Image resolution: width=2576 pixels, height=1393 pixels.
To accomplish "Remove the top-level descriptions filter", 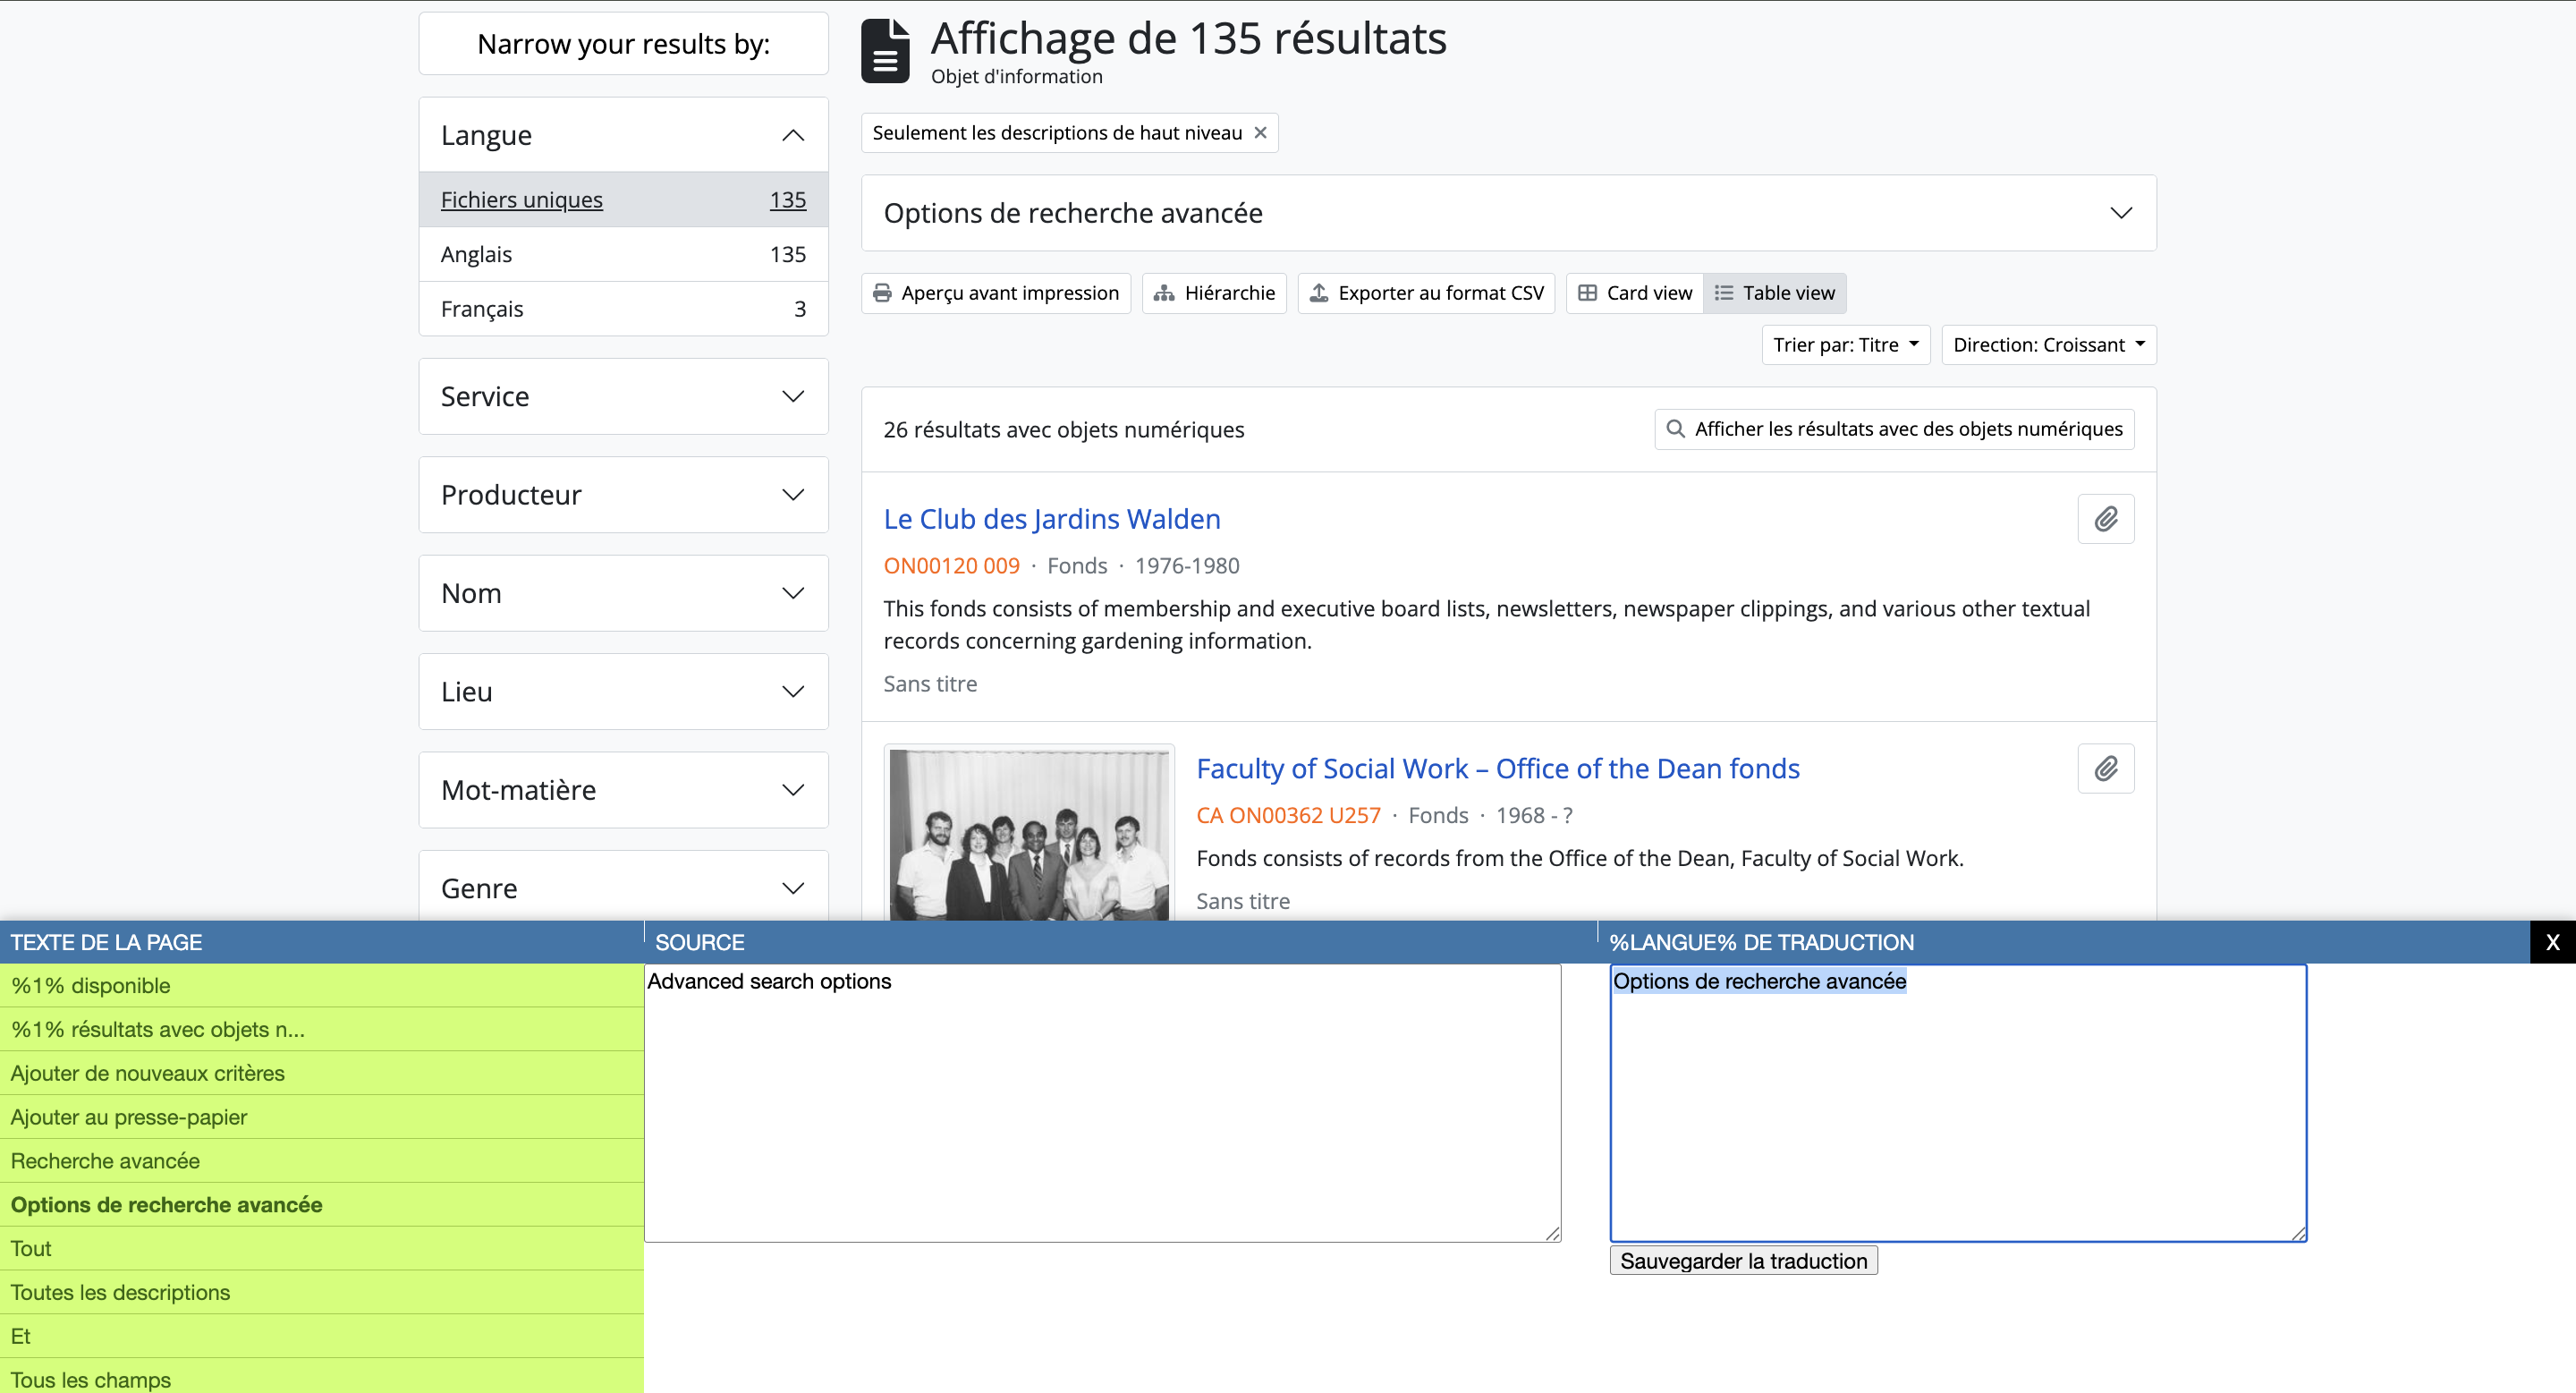I will tap(1260, 132).
